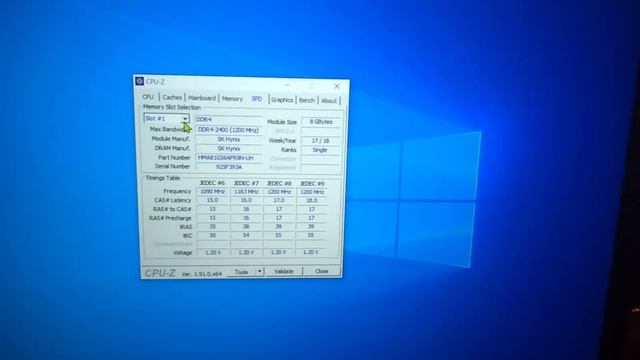Click the DDR4 memory type field
The image size is (640, 360).
coord(229,119)
